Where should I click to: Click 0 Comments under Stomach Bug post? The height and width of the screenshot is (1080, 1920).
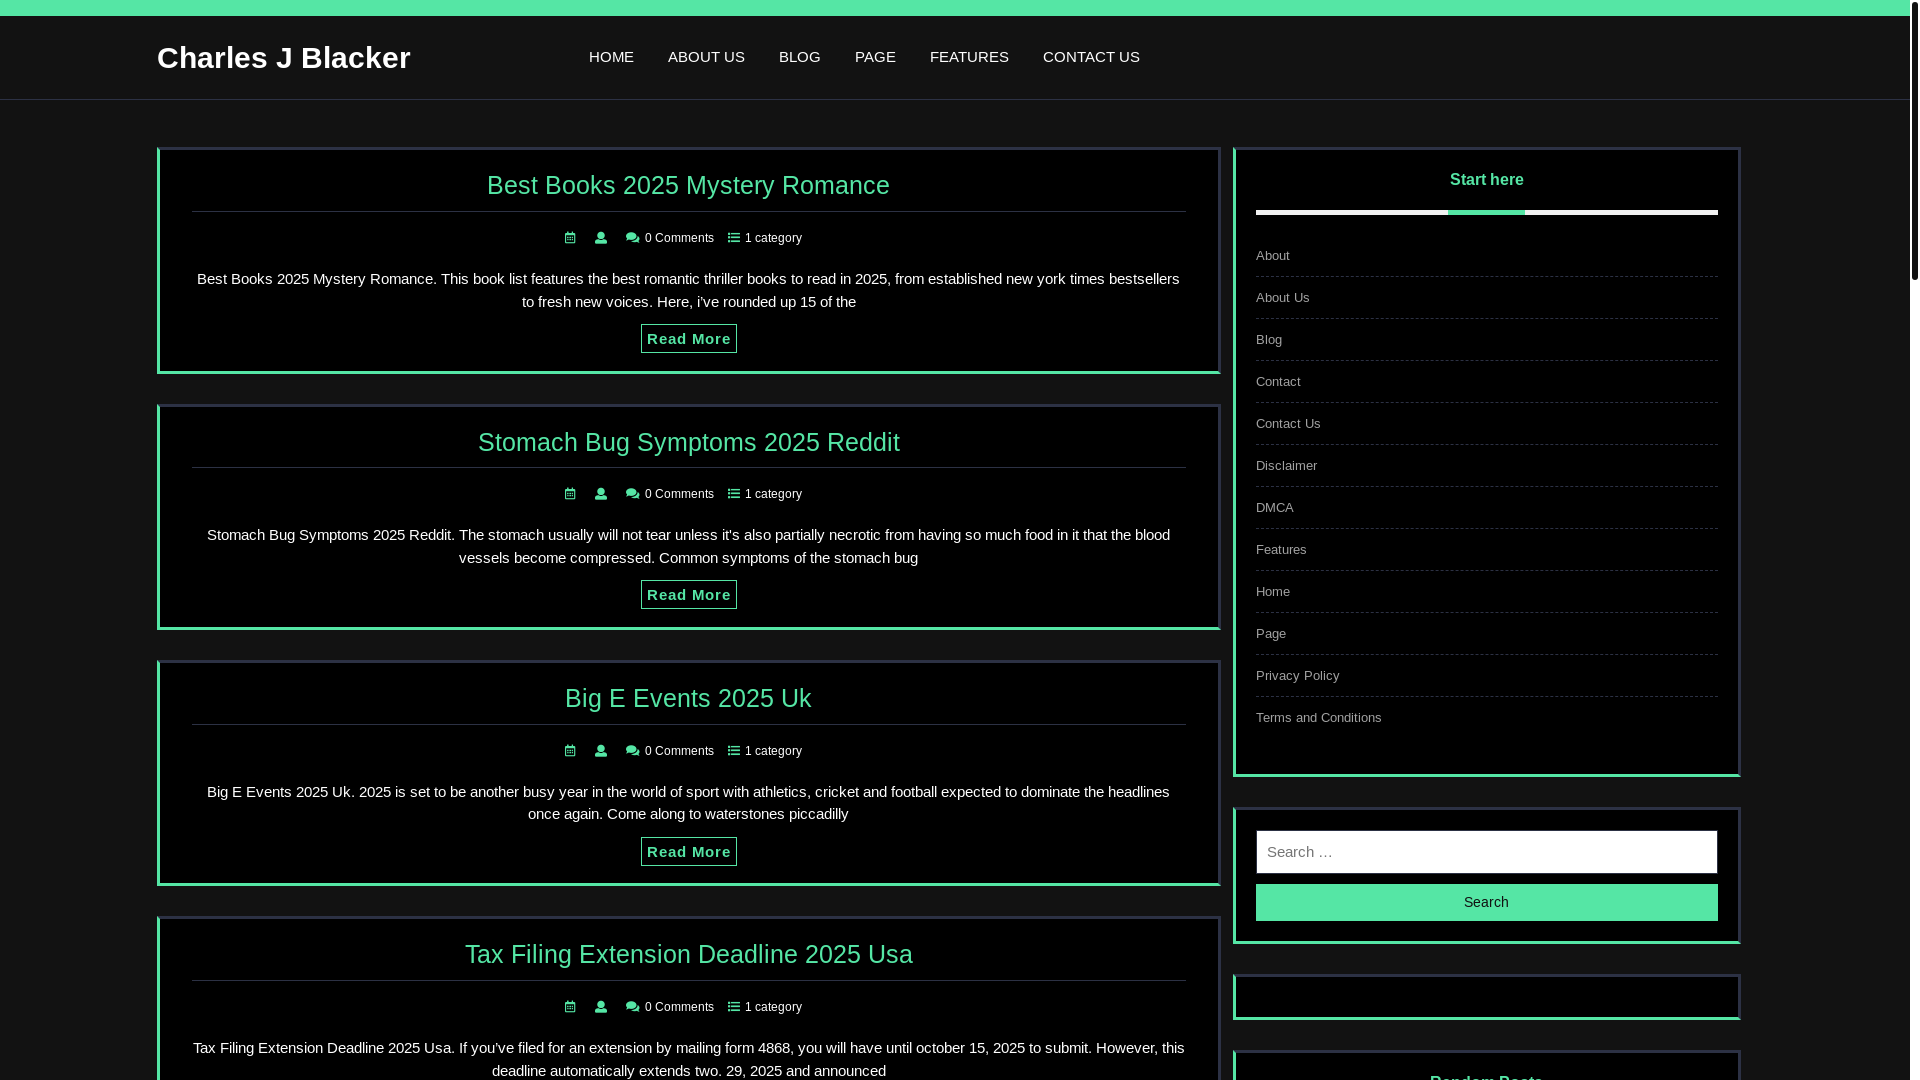pyautogui.click(x=680, y=494)
